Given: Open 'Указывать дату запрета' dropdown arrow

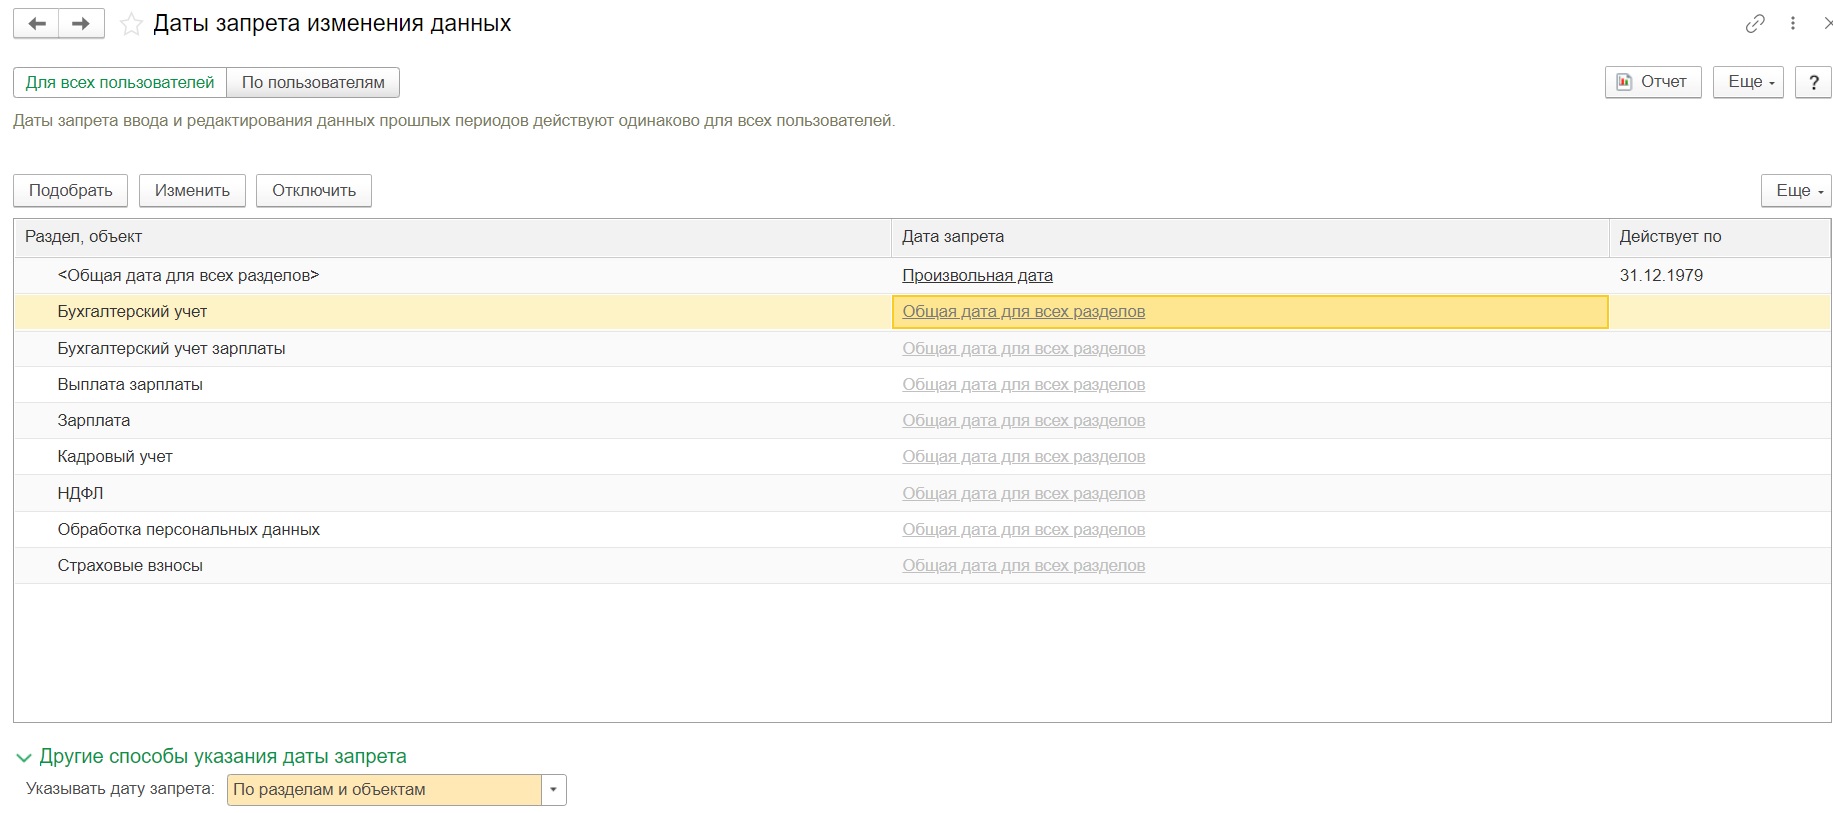Looking at the screenshot, I should click(x=554, y=790).
